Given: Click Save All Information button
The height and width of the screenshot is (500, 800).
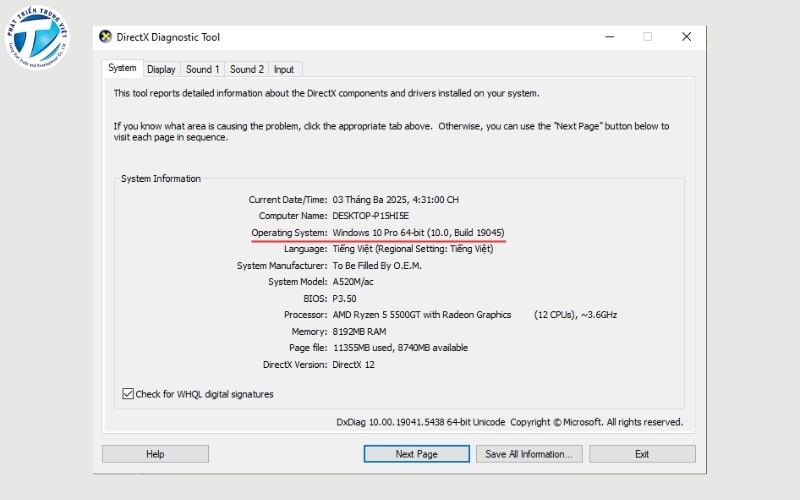Looking at the screenshot, I should 528,454.
